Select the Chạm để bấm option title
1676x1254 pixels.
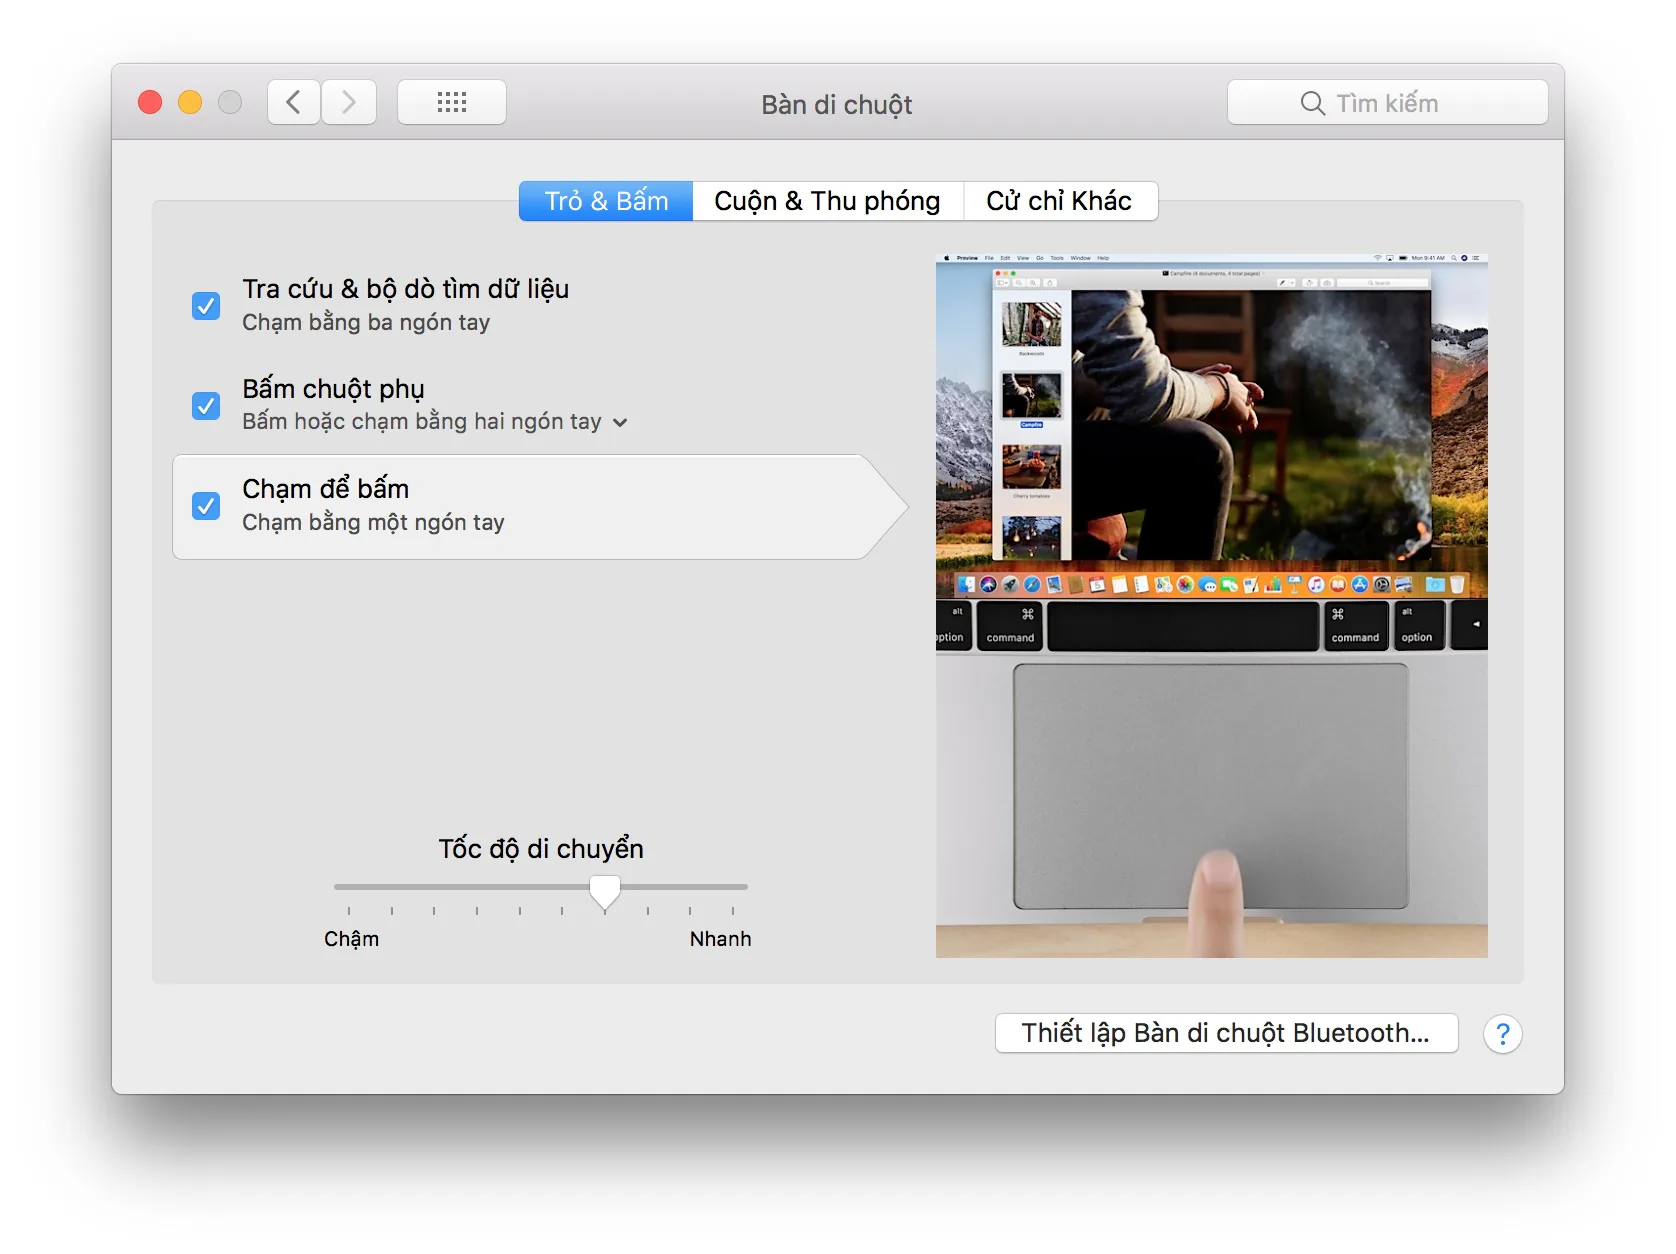click(x=326, y=489)
